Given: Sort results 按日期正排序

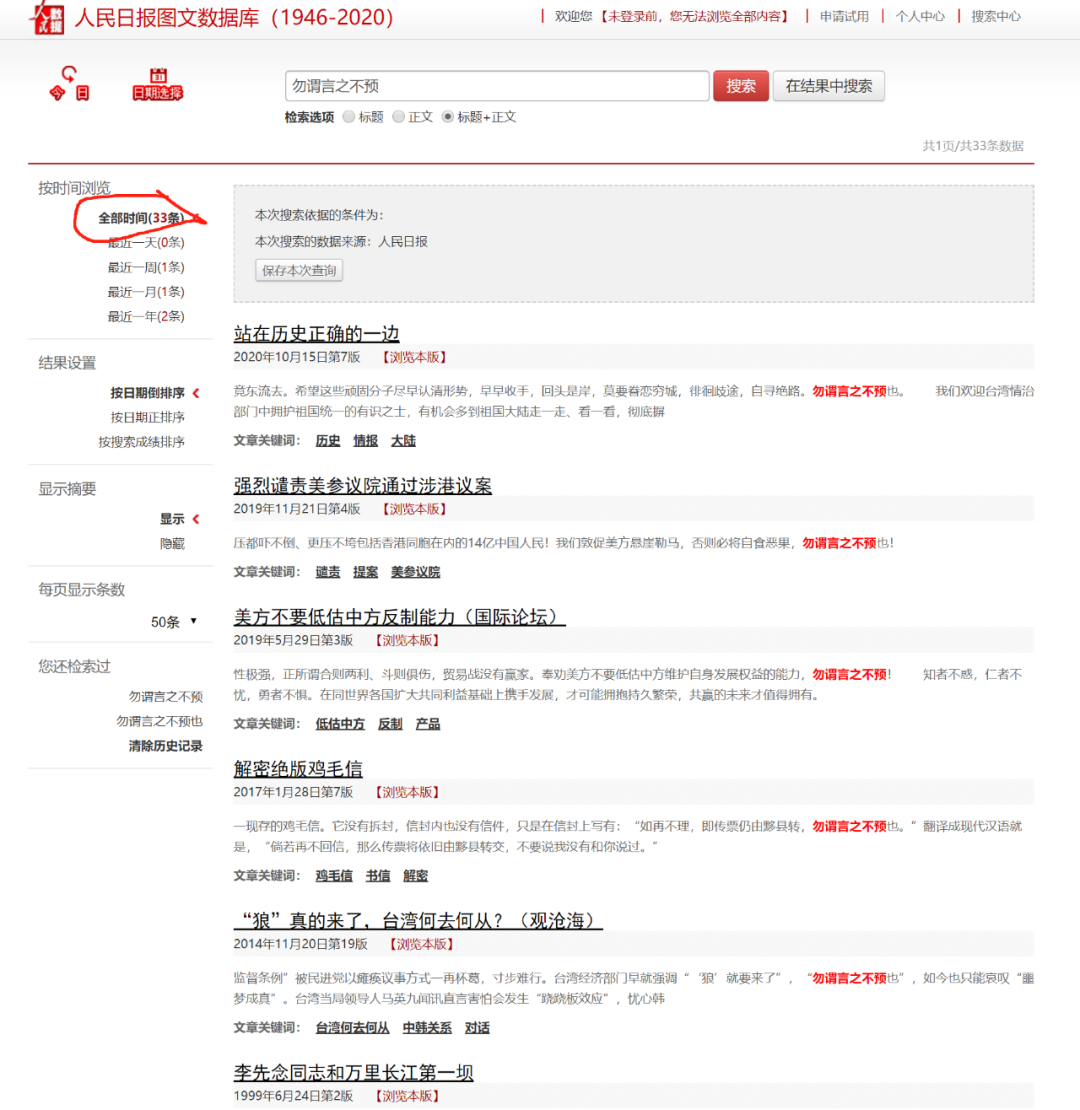Looking at the screenshot, I should pos(147,417).
